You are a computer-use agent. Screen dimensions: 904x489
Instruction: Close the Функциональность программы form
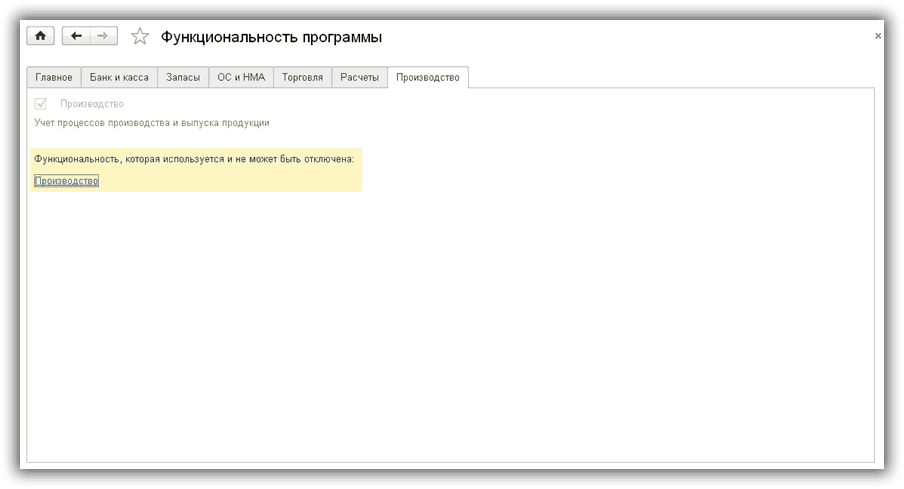(x=878, y=36)
